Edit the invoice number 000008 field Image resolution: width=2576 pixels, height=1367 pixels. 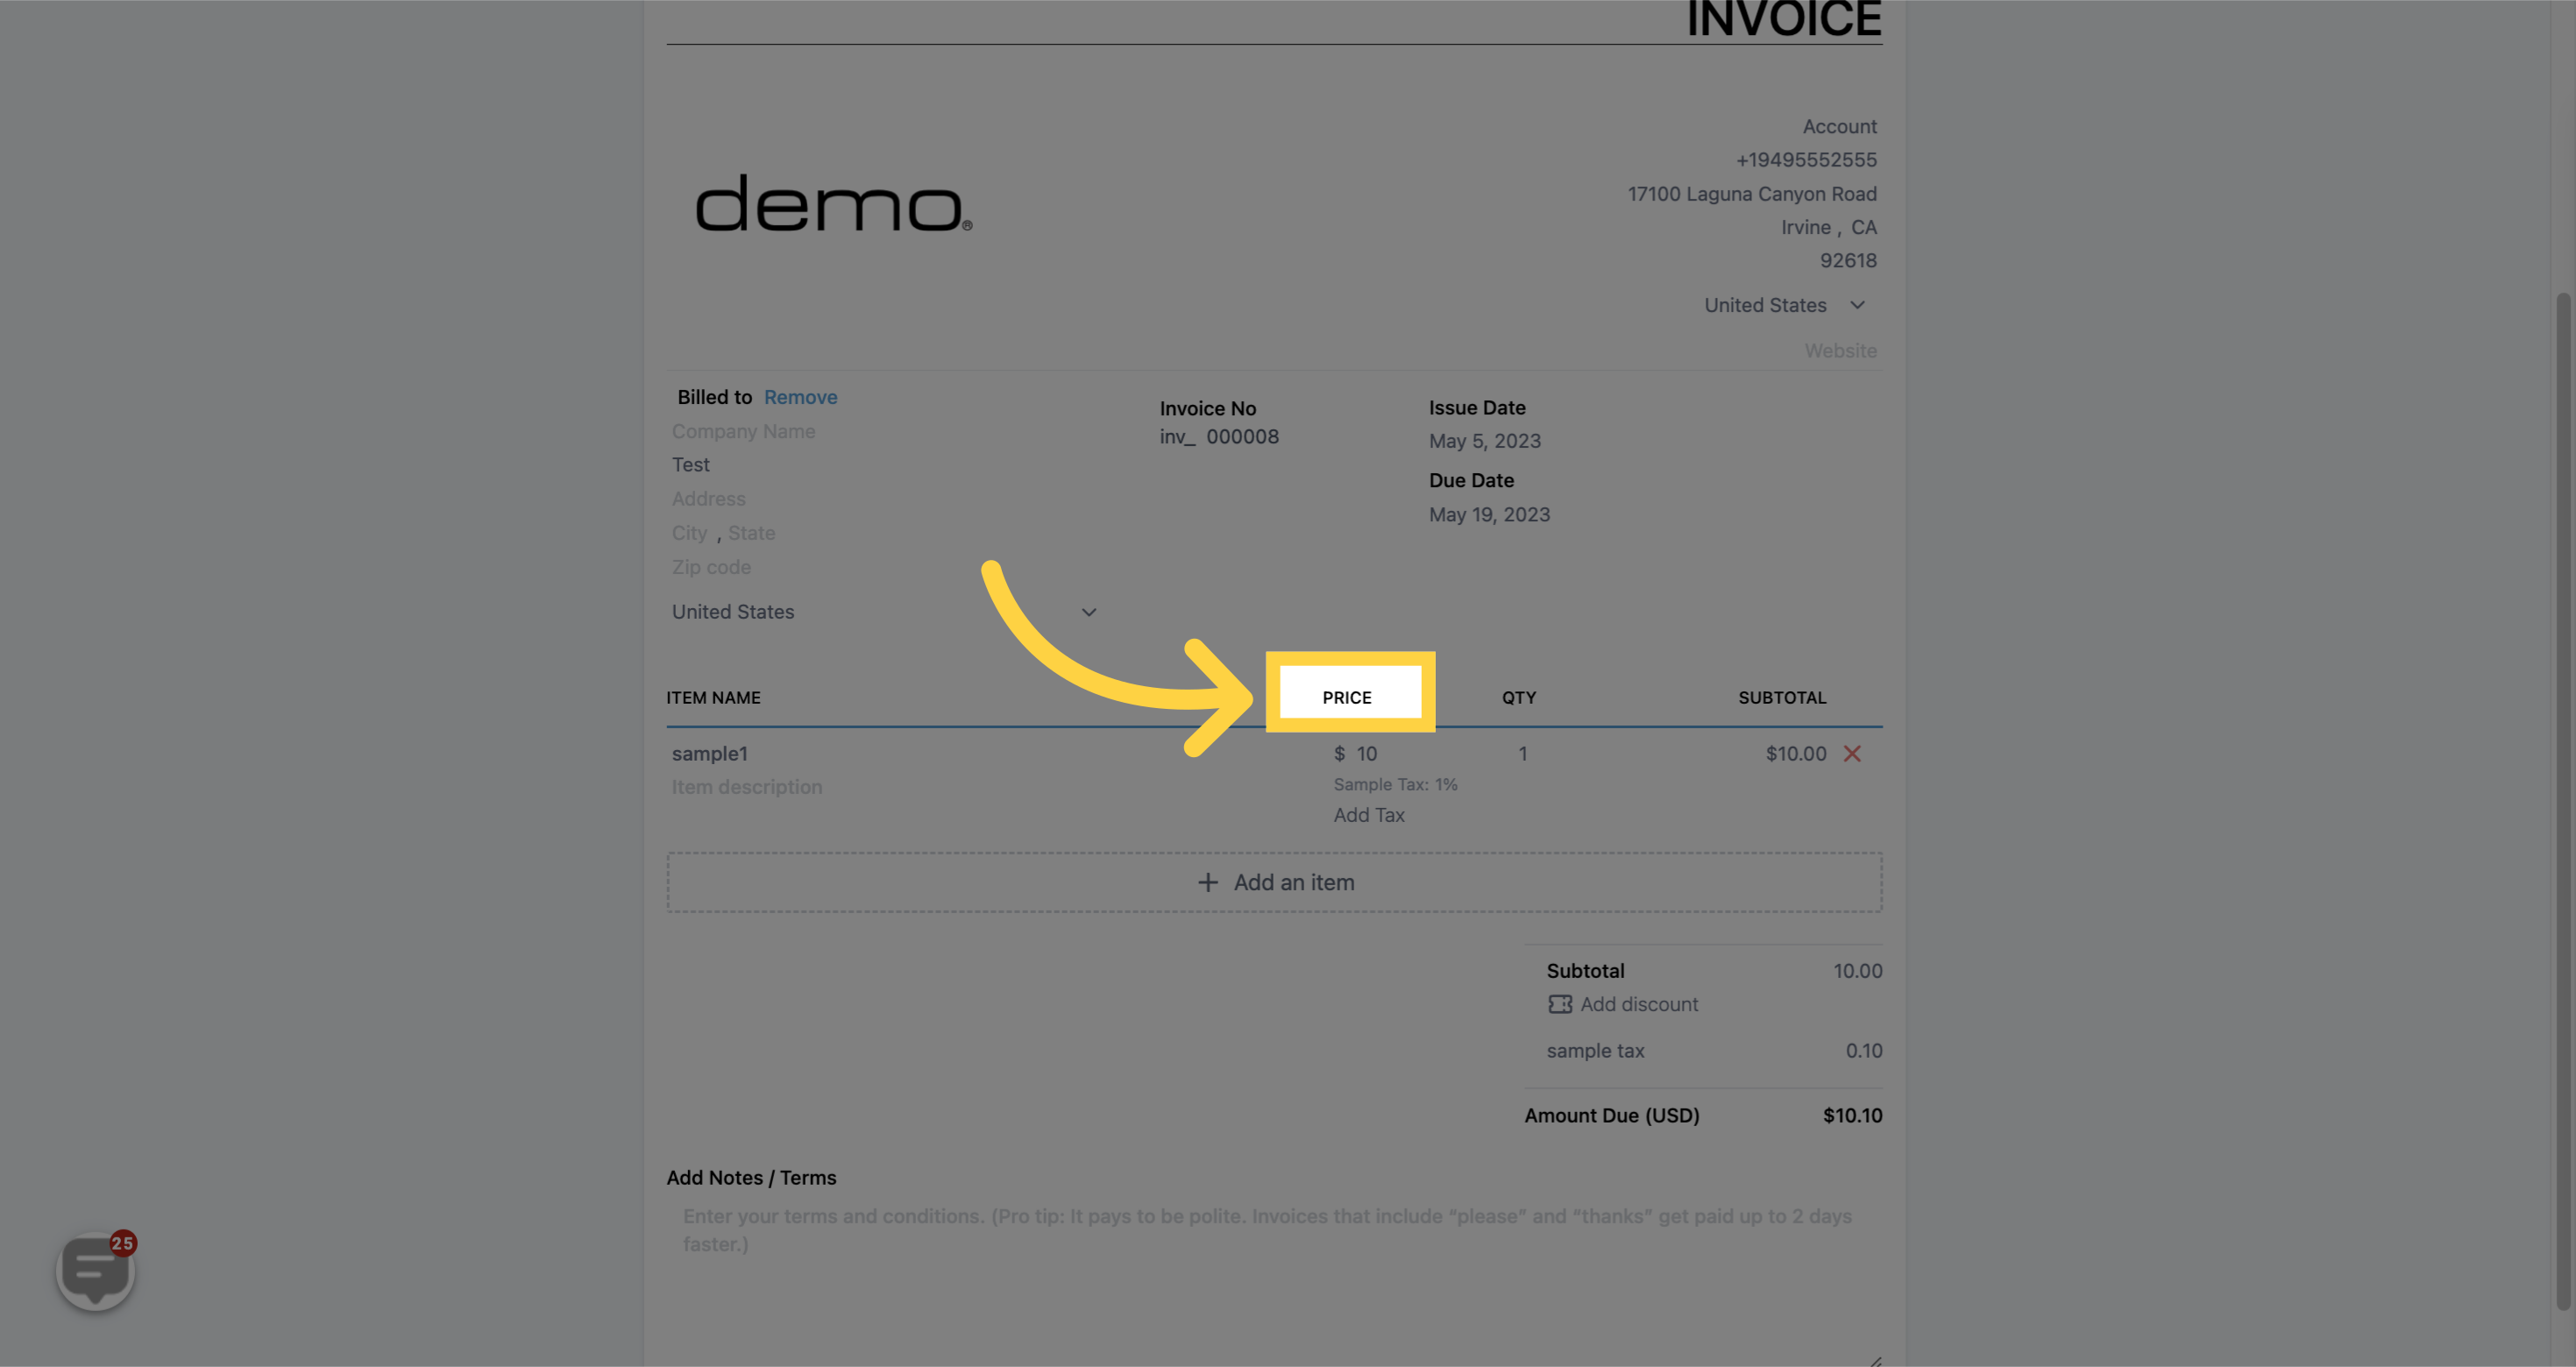(x=1242, y=437)
